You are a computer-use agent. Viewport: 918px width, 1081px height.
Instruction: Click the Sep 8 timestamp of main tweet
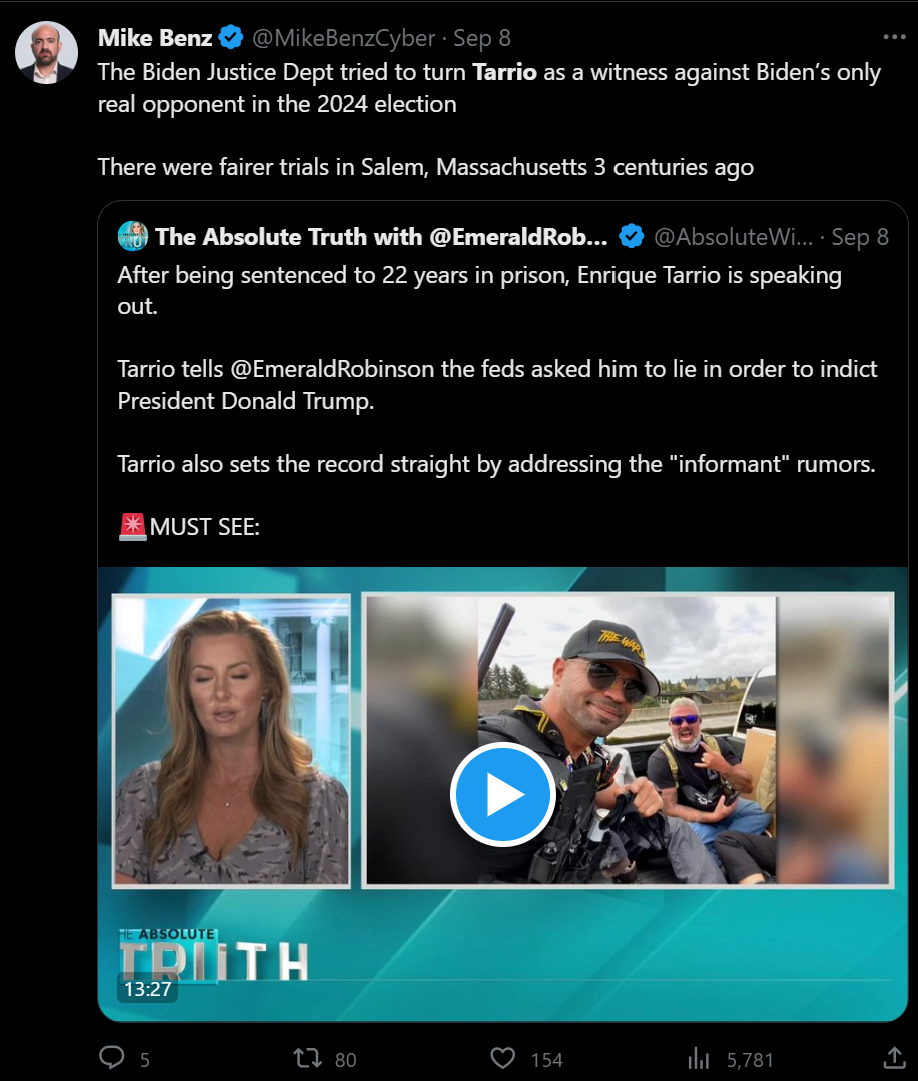[482, 38]
